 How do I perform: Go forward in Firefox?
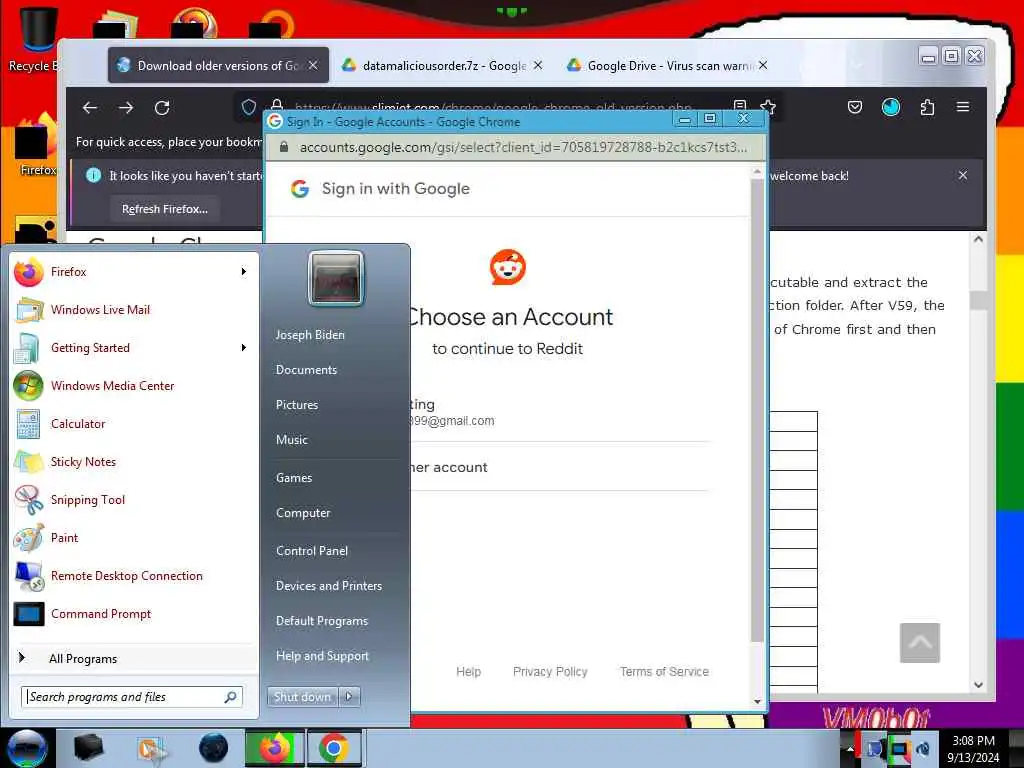tap(126, 108)
